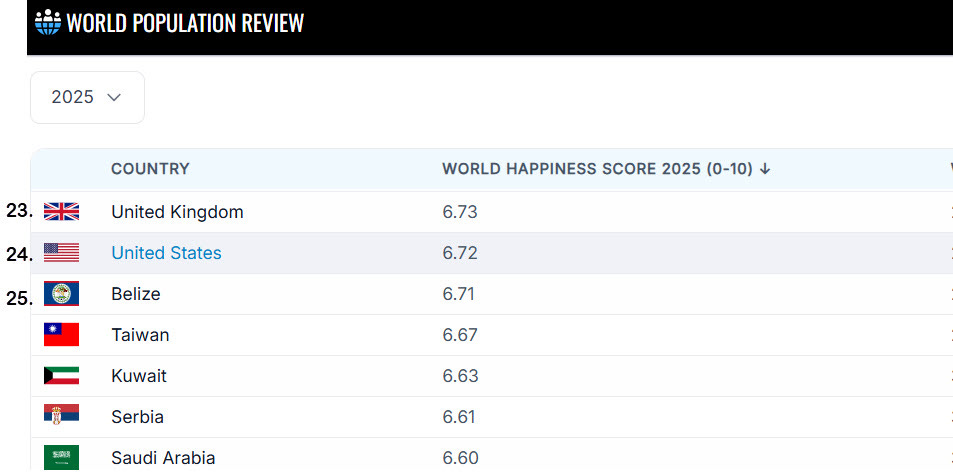Open the 2025 year dropdown
Screen dimensions: 953x474
(x=88, y=97)
